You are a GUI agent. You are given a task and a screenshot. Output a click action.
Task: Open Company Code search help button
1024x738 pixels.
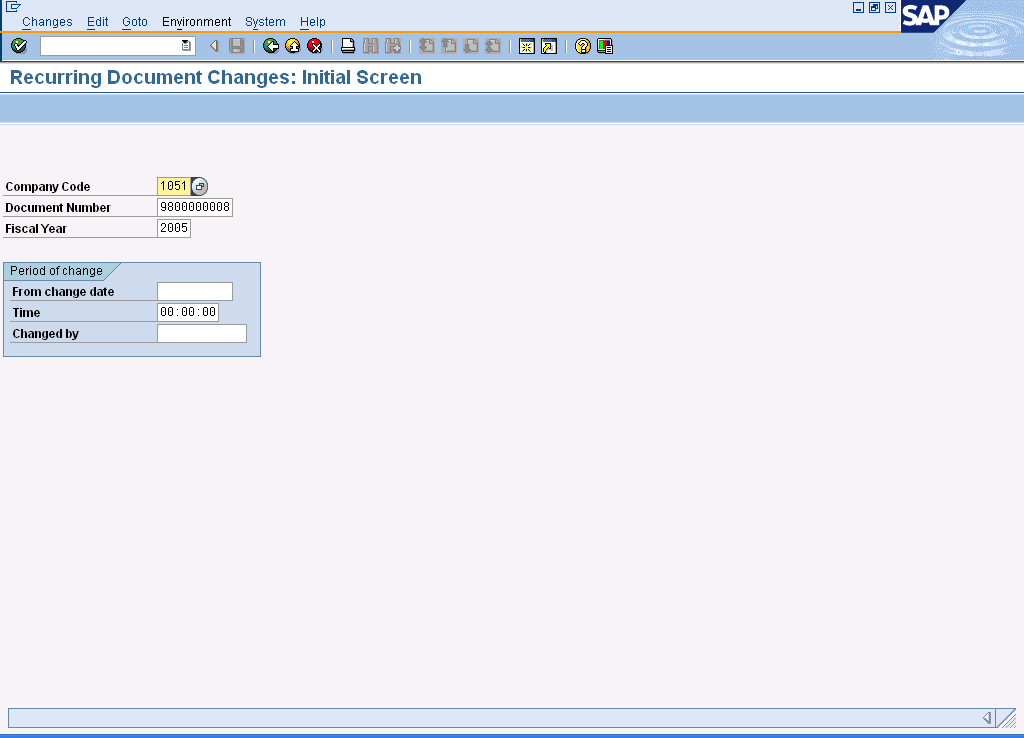click(200, 186)
